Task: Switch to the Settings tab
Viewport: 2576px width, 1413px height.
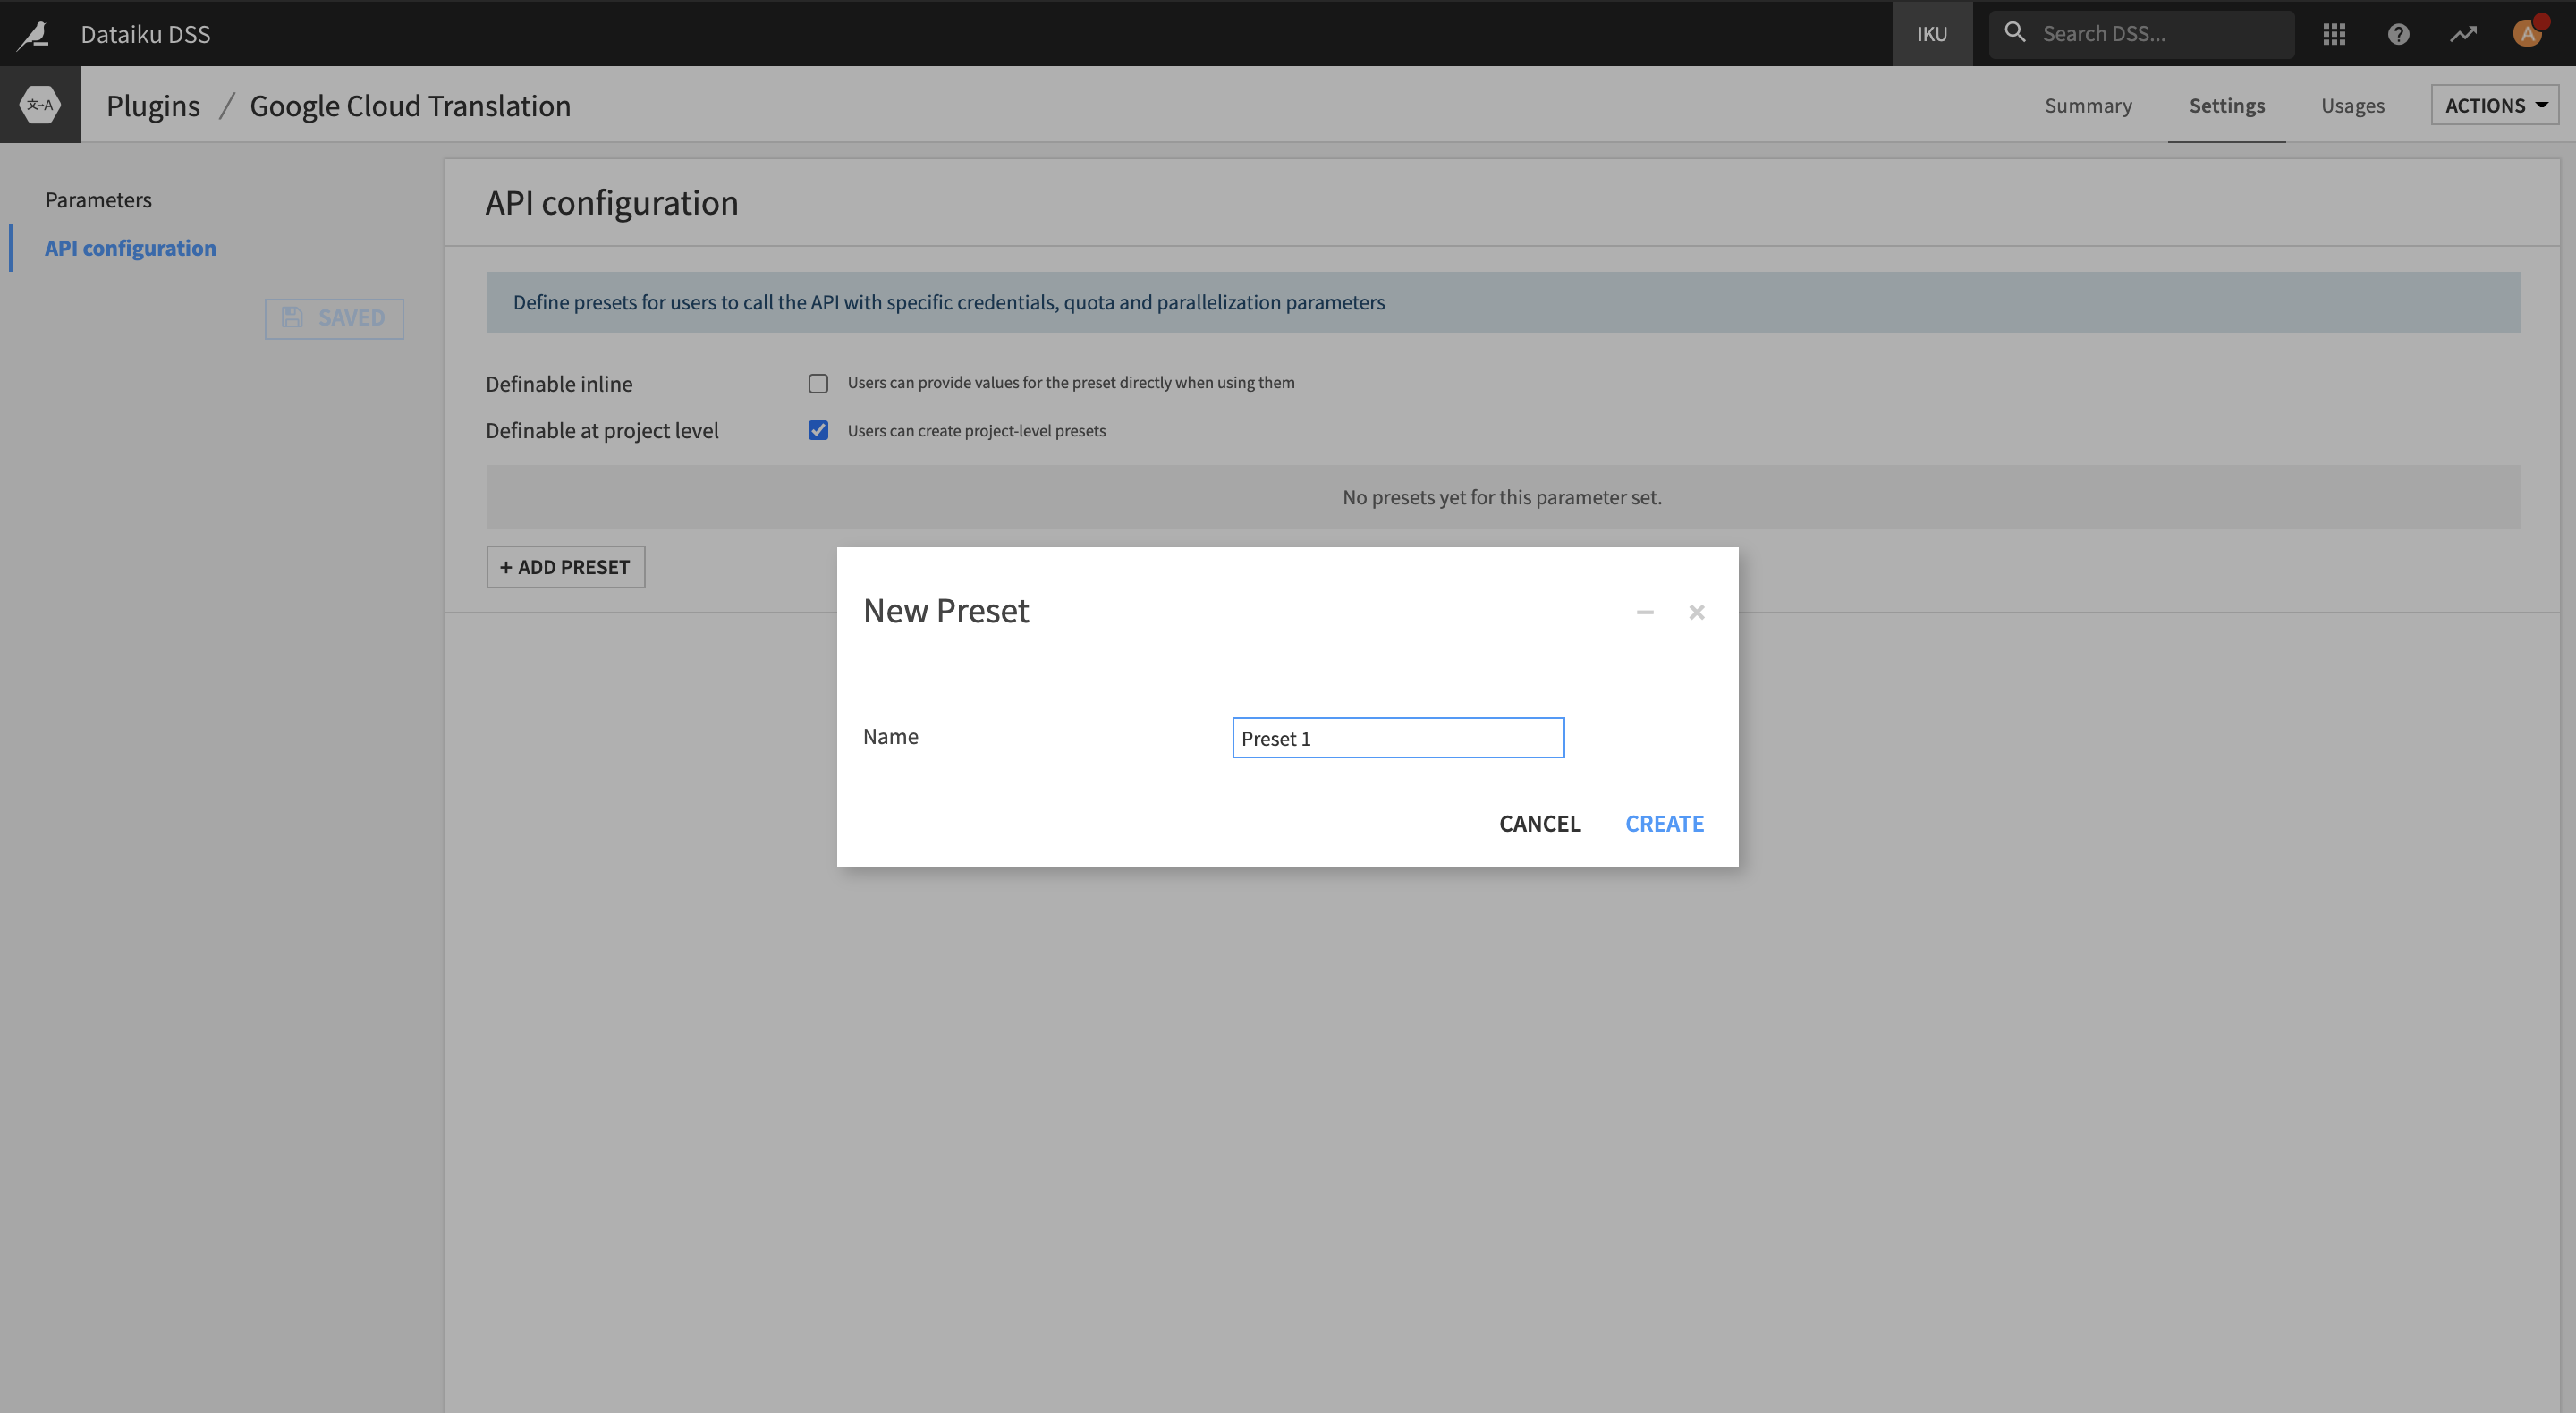Action: (2227, 105)
